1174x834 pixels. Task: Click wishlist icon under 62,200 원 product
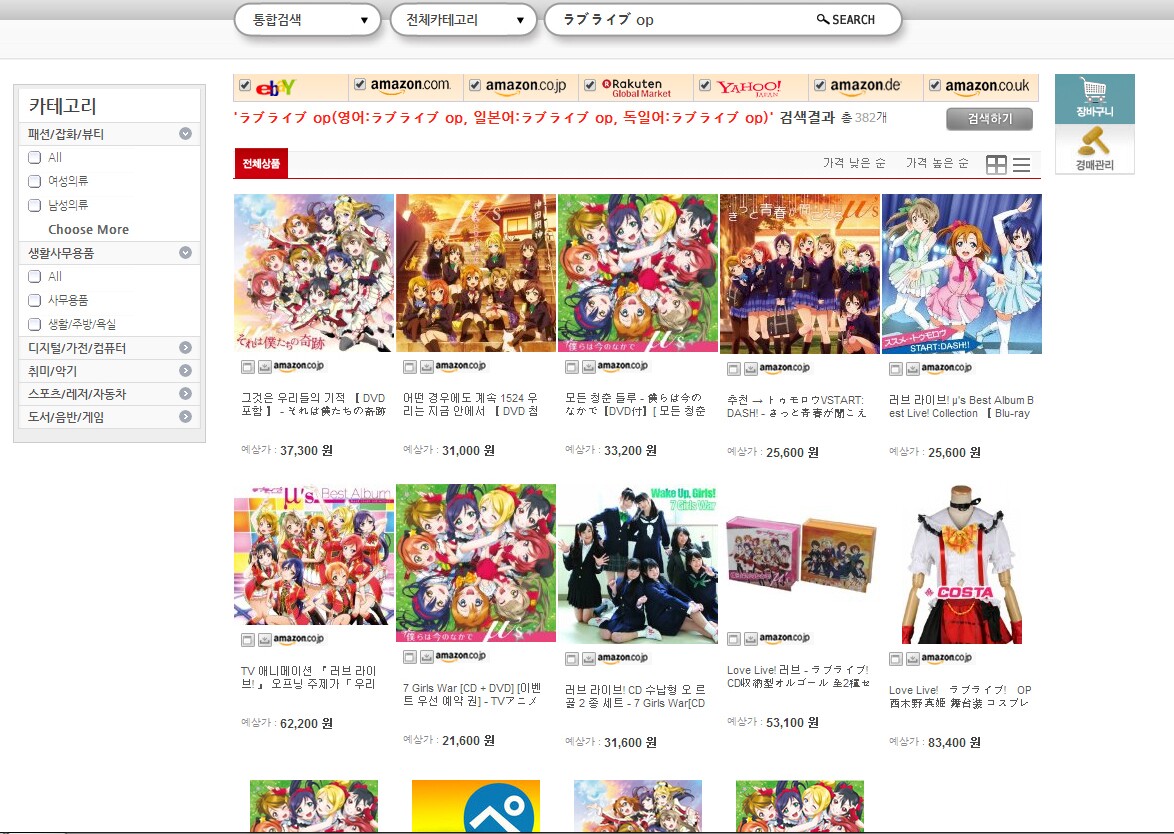(264, 640)
